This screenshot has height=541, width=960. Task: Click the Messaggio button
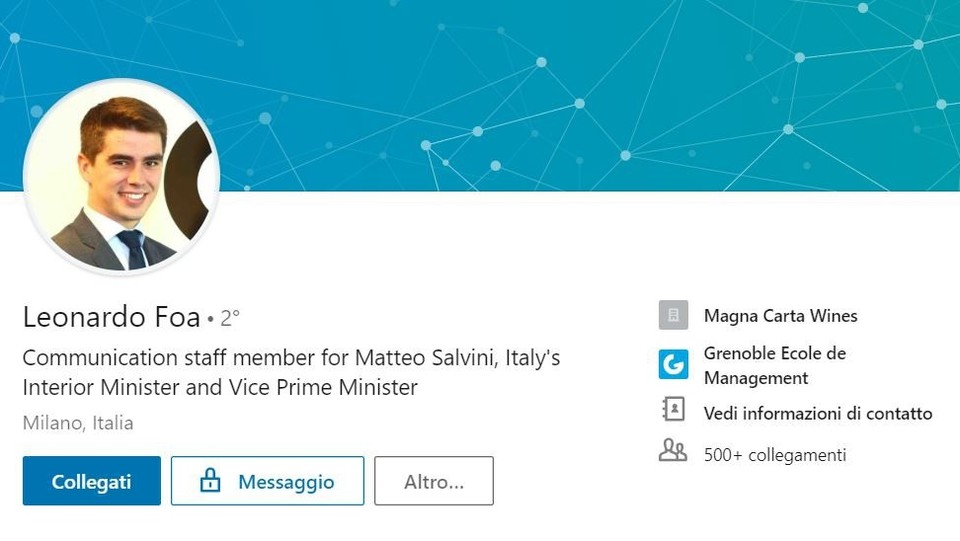(x=268, y=481)
